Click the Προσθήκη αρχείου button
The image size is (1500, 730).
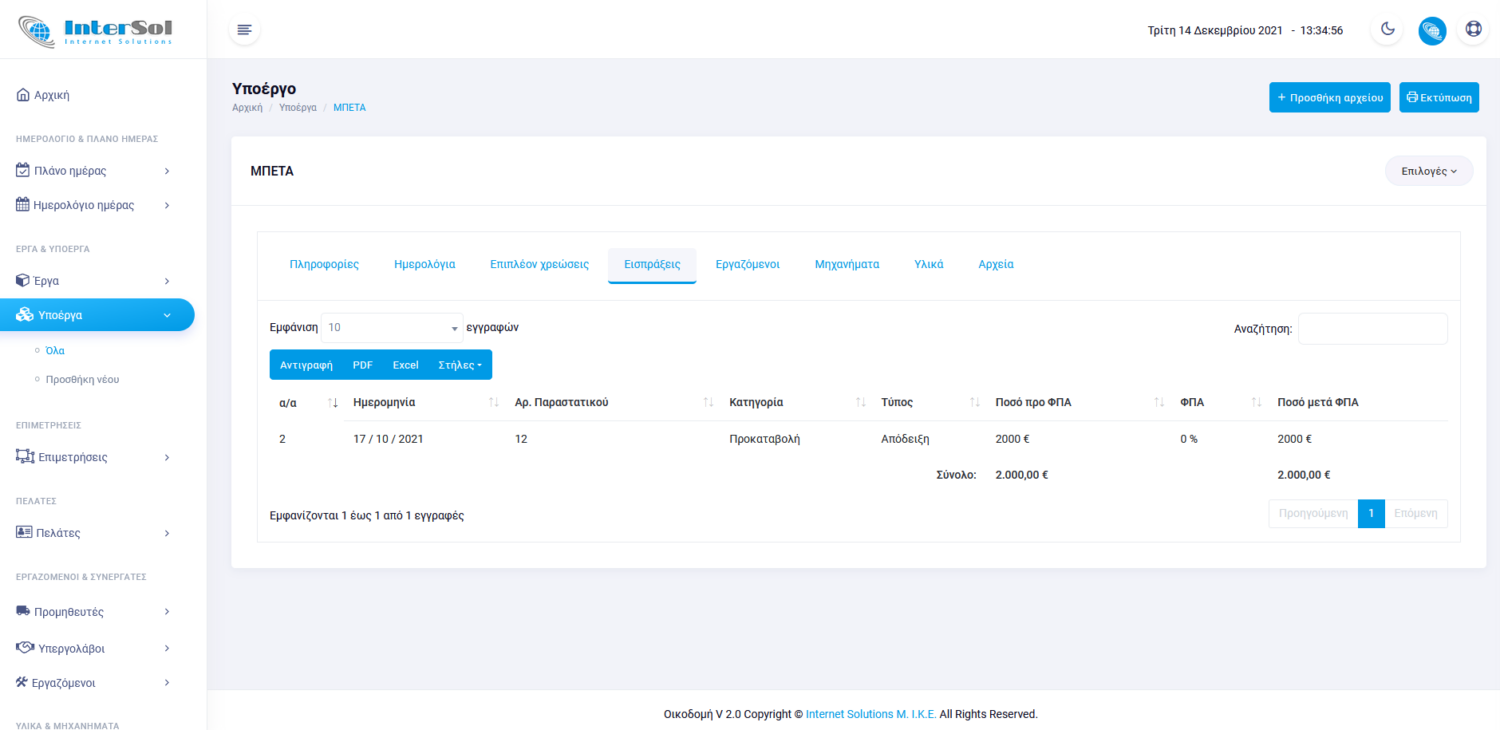(x=1329, y=98)
